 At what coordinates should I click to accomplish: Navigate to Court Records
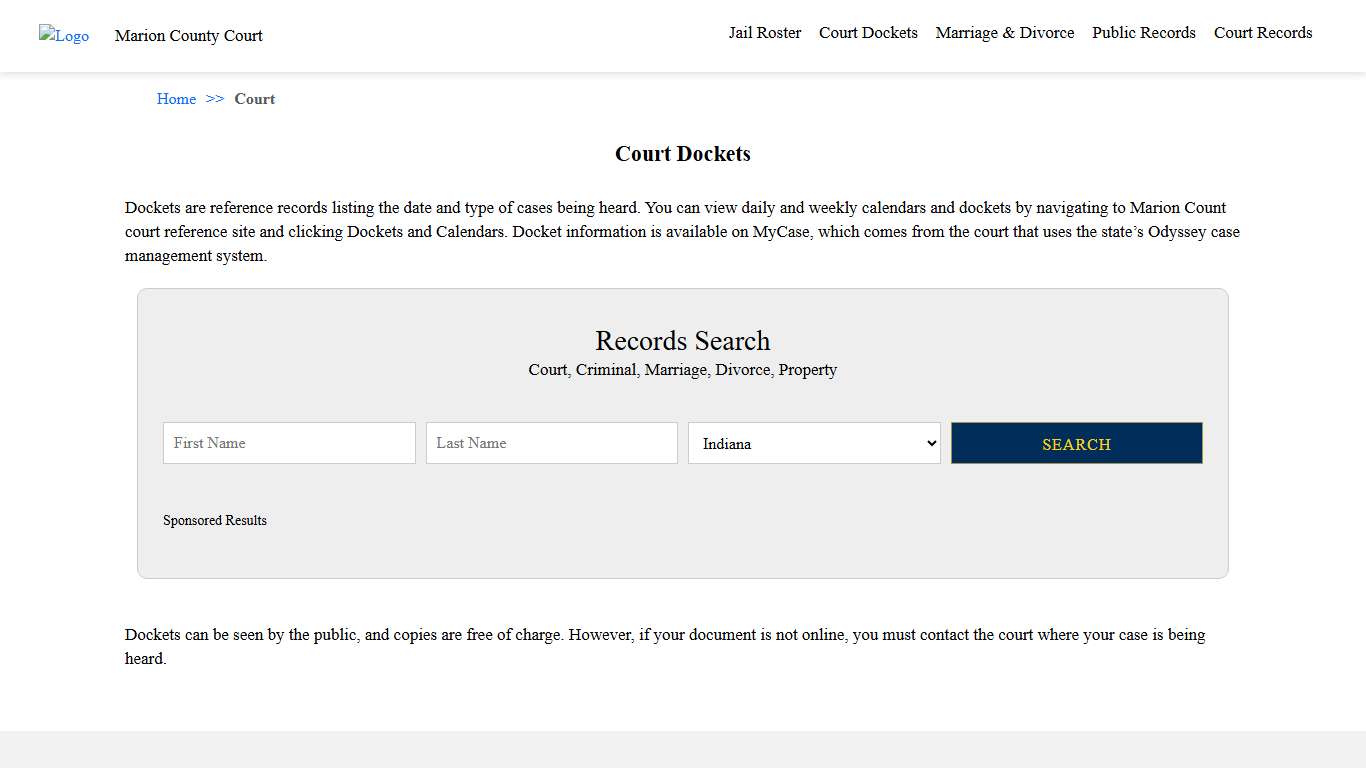point(1262,33)
